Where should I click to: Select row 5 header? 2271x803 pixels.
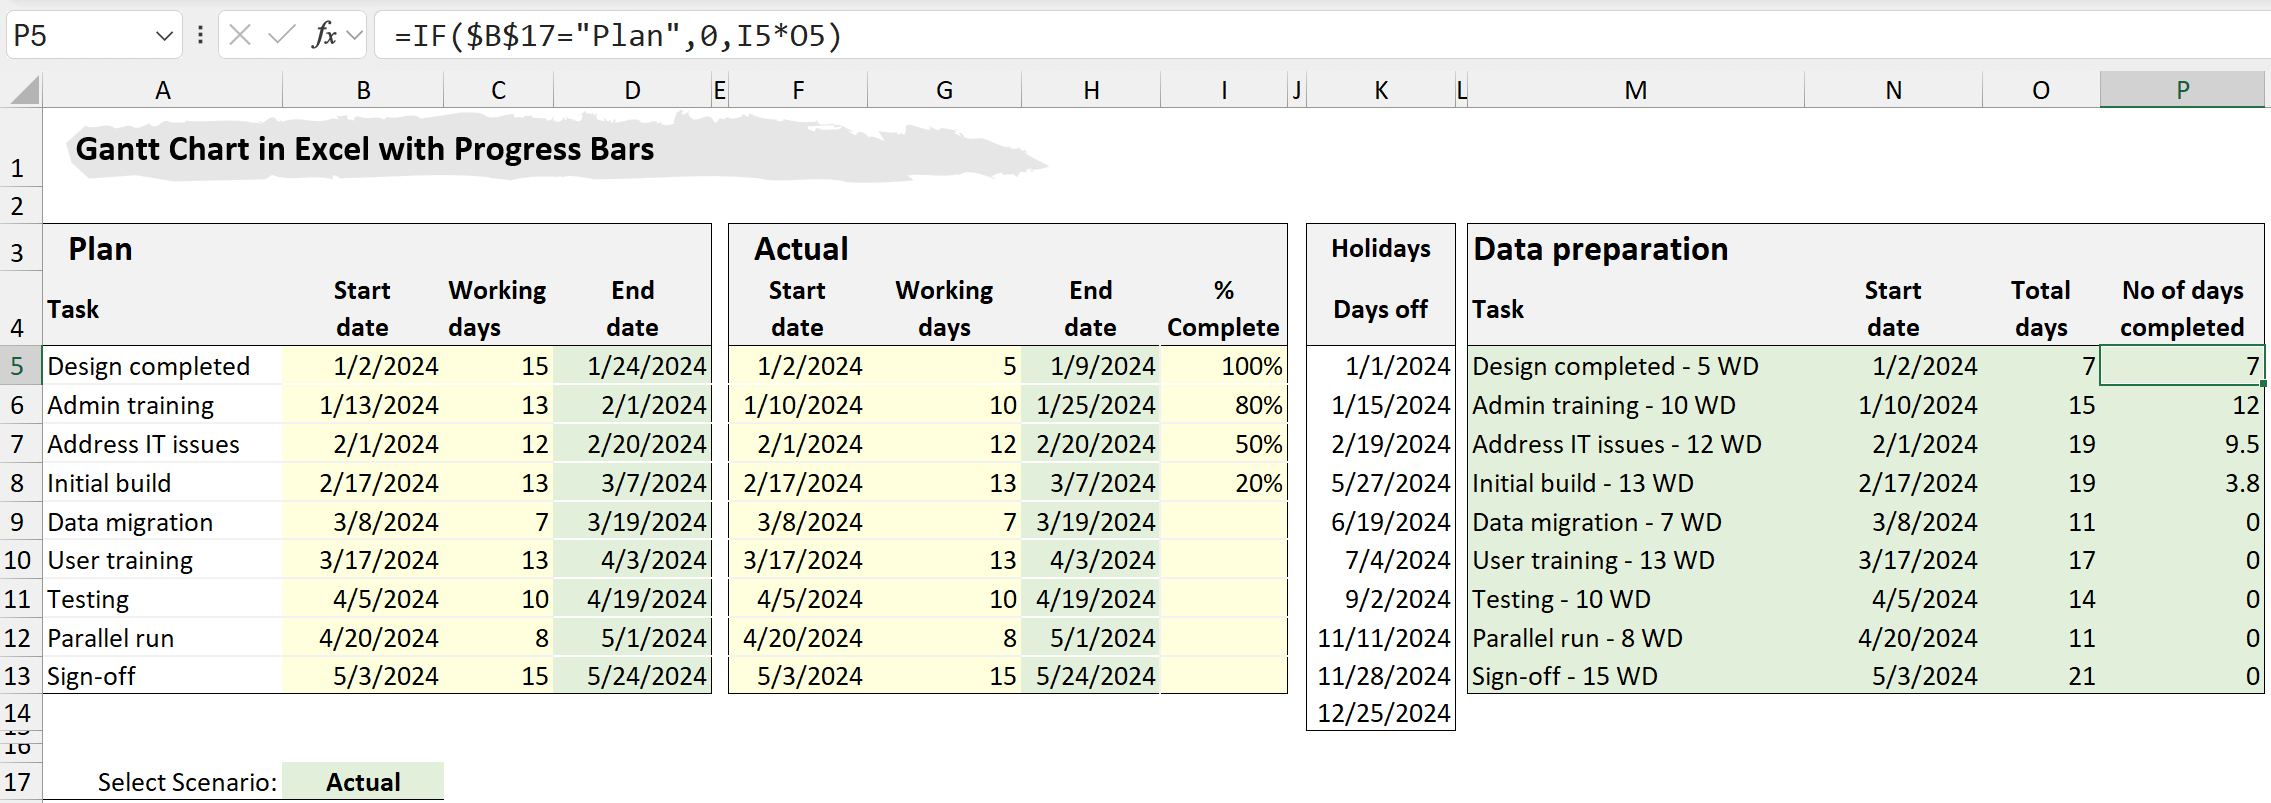(x=18, y=366)
